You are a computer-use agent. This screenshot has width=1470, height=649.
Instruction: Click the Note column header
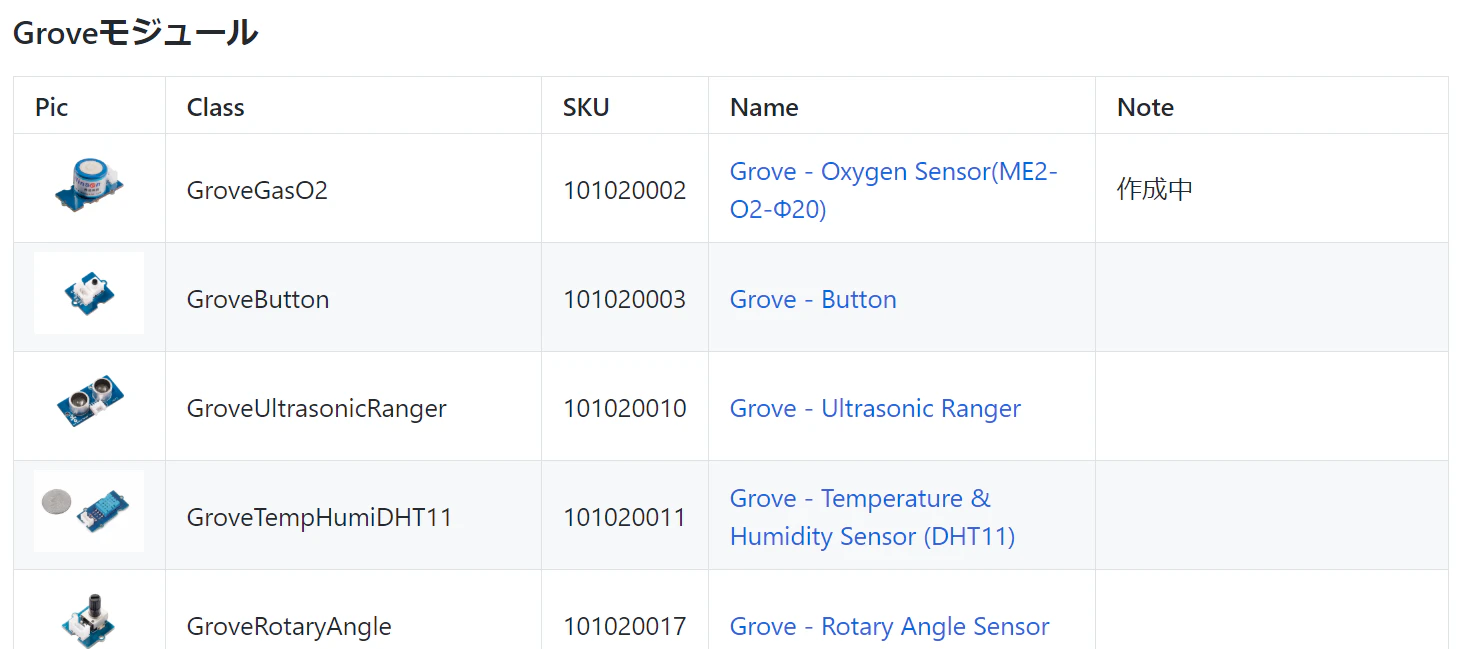pos(1145,107)
